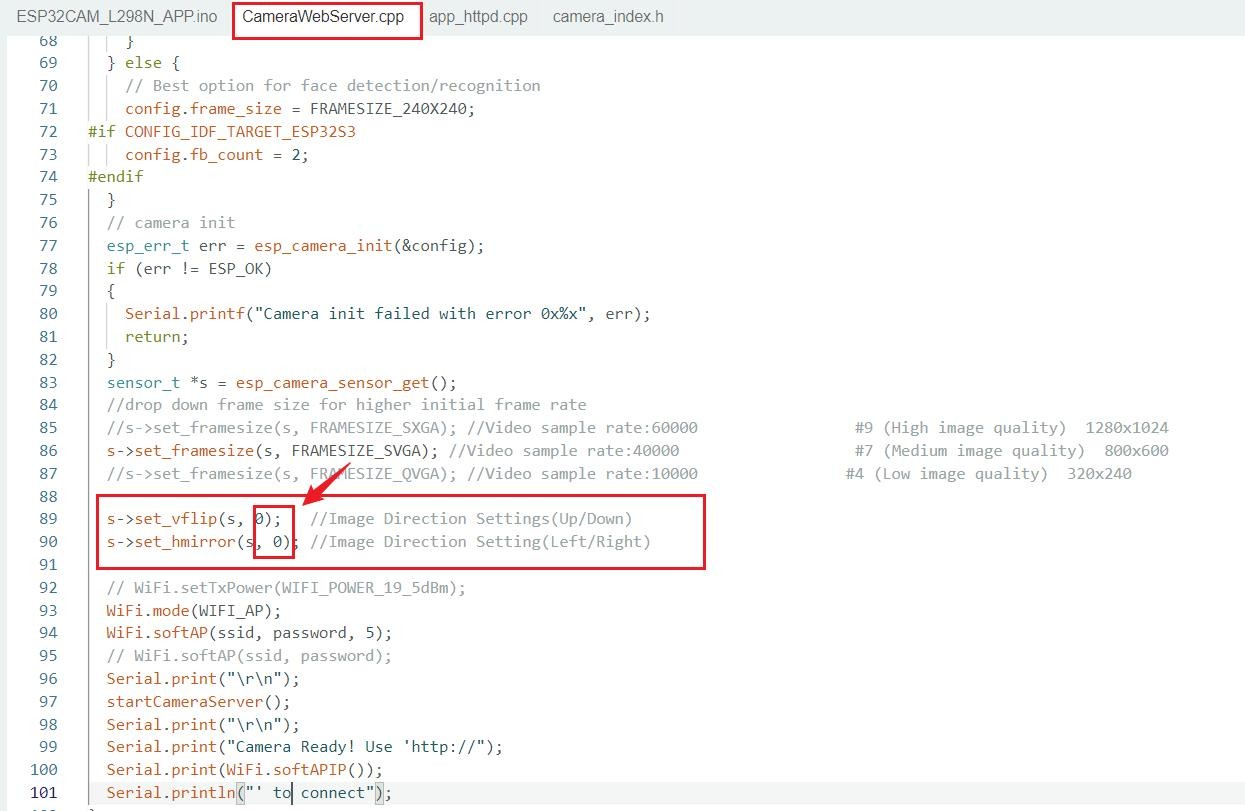
Task: Click the "Serial.print(WiFi.softAPIP());" line
Action: pyautogui.click(x=245, y=770)
